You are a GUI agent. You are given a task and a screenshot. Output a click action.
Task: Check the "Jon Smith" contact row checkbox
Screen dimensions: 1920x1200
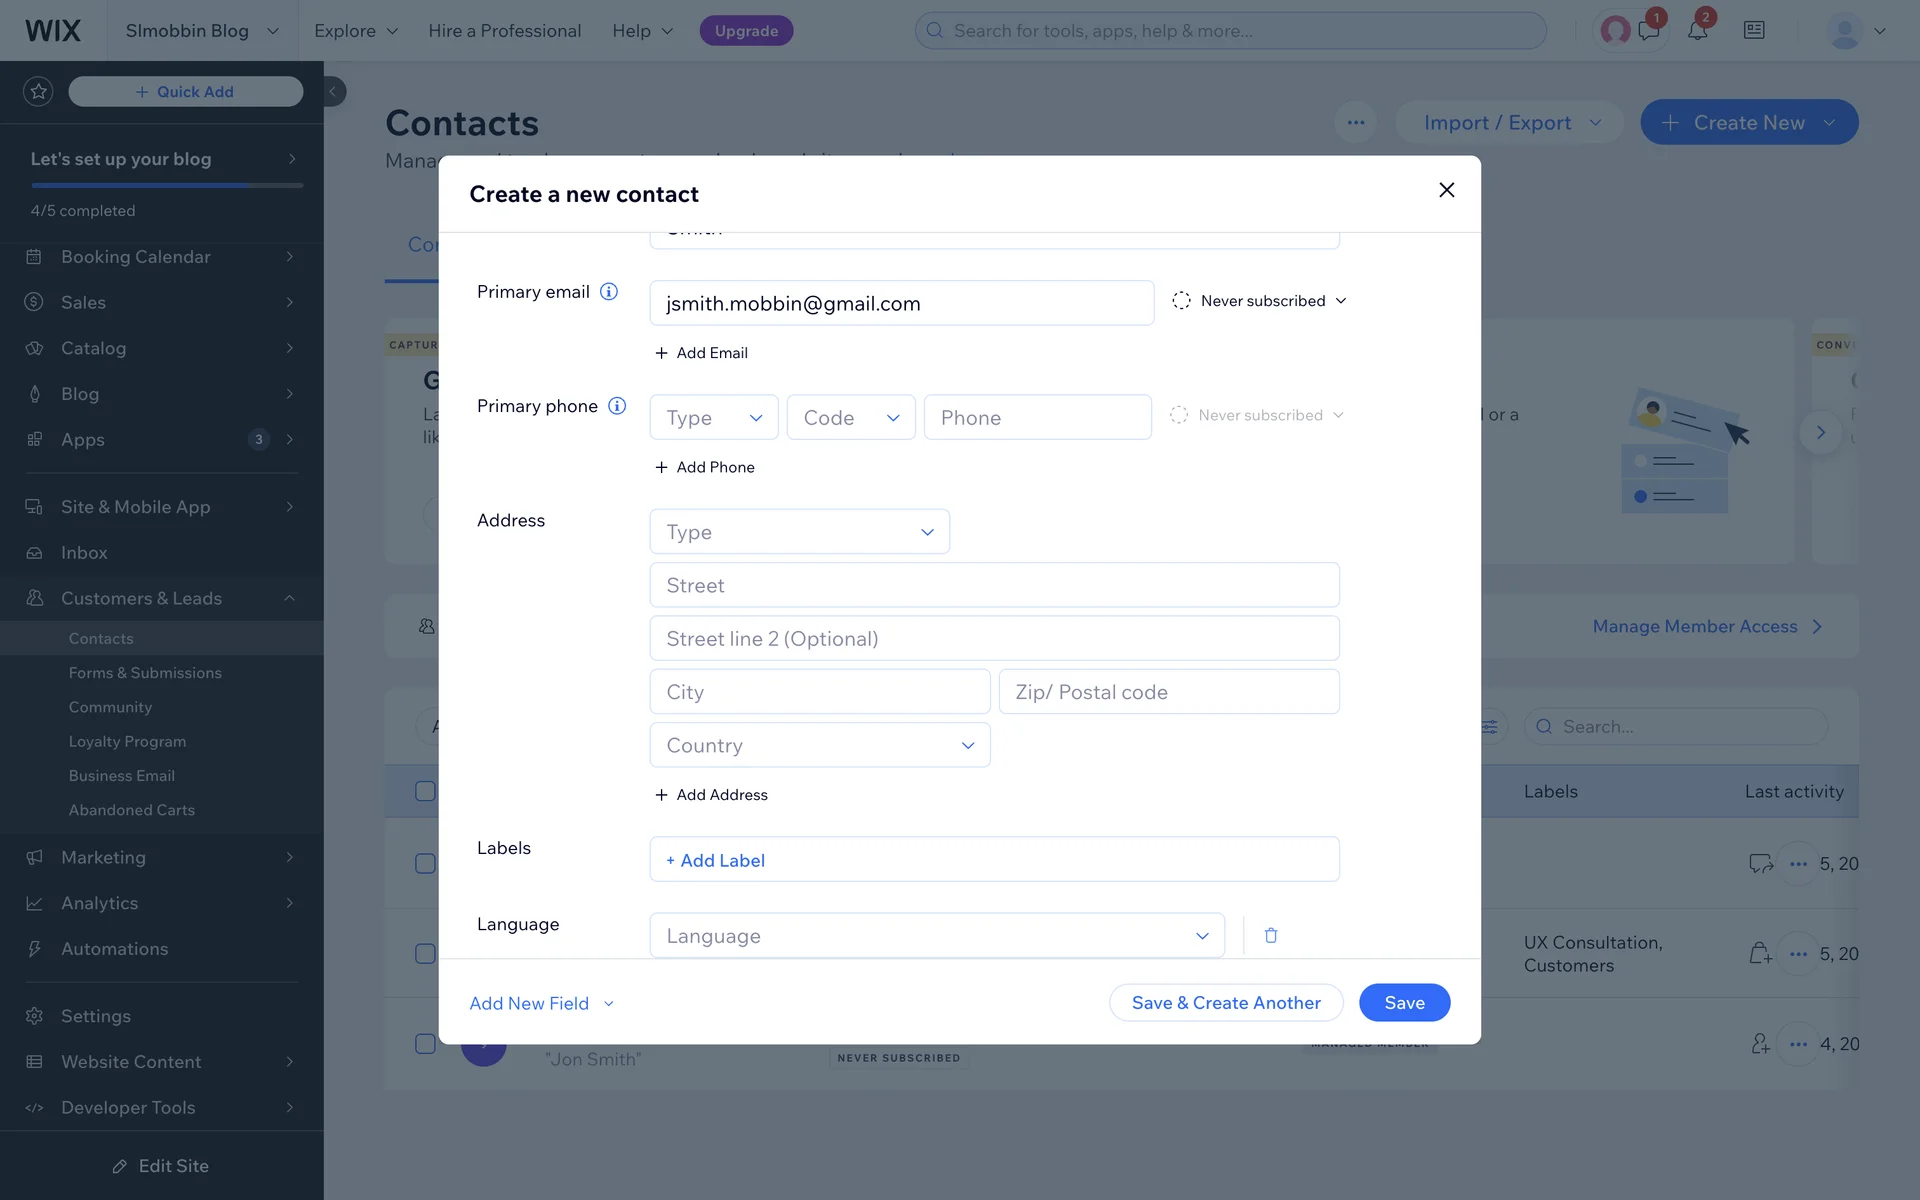click(x=425, y=1044)
